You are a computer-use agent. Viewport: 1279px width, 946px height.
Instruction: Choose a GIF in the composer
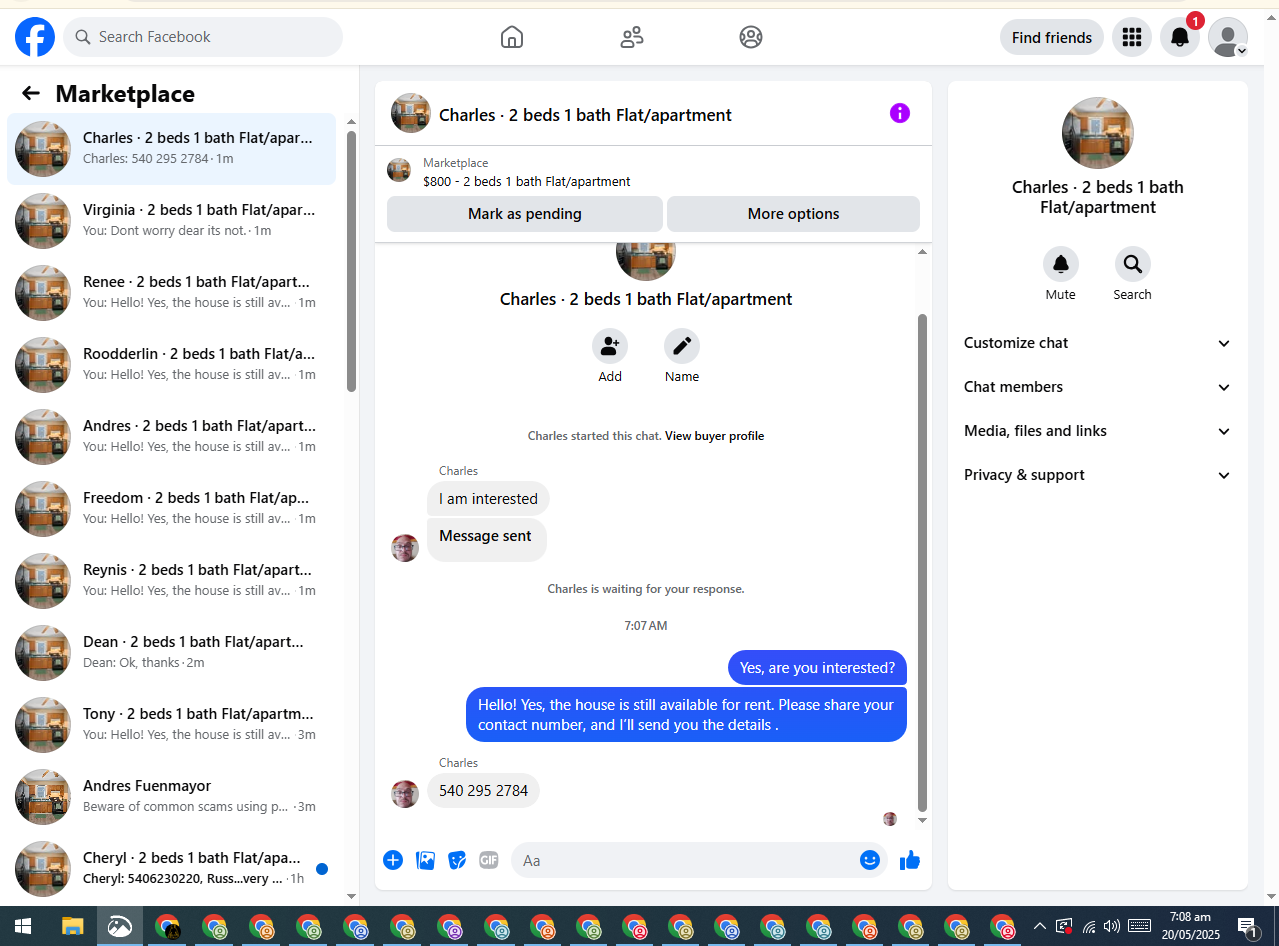[489, 860]
